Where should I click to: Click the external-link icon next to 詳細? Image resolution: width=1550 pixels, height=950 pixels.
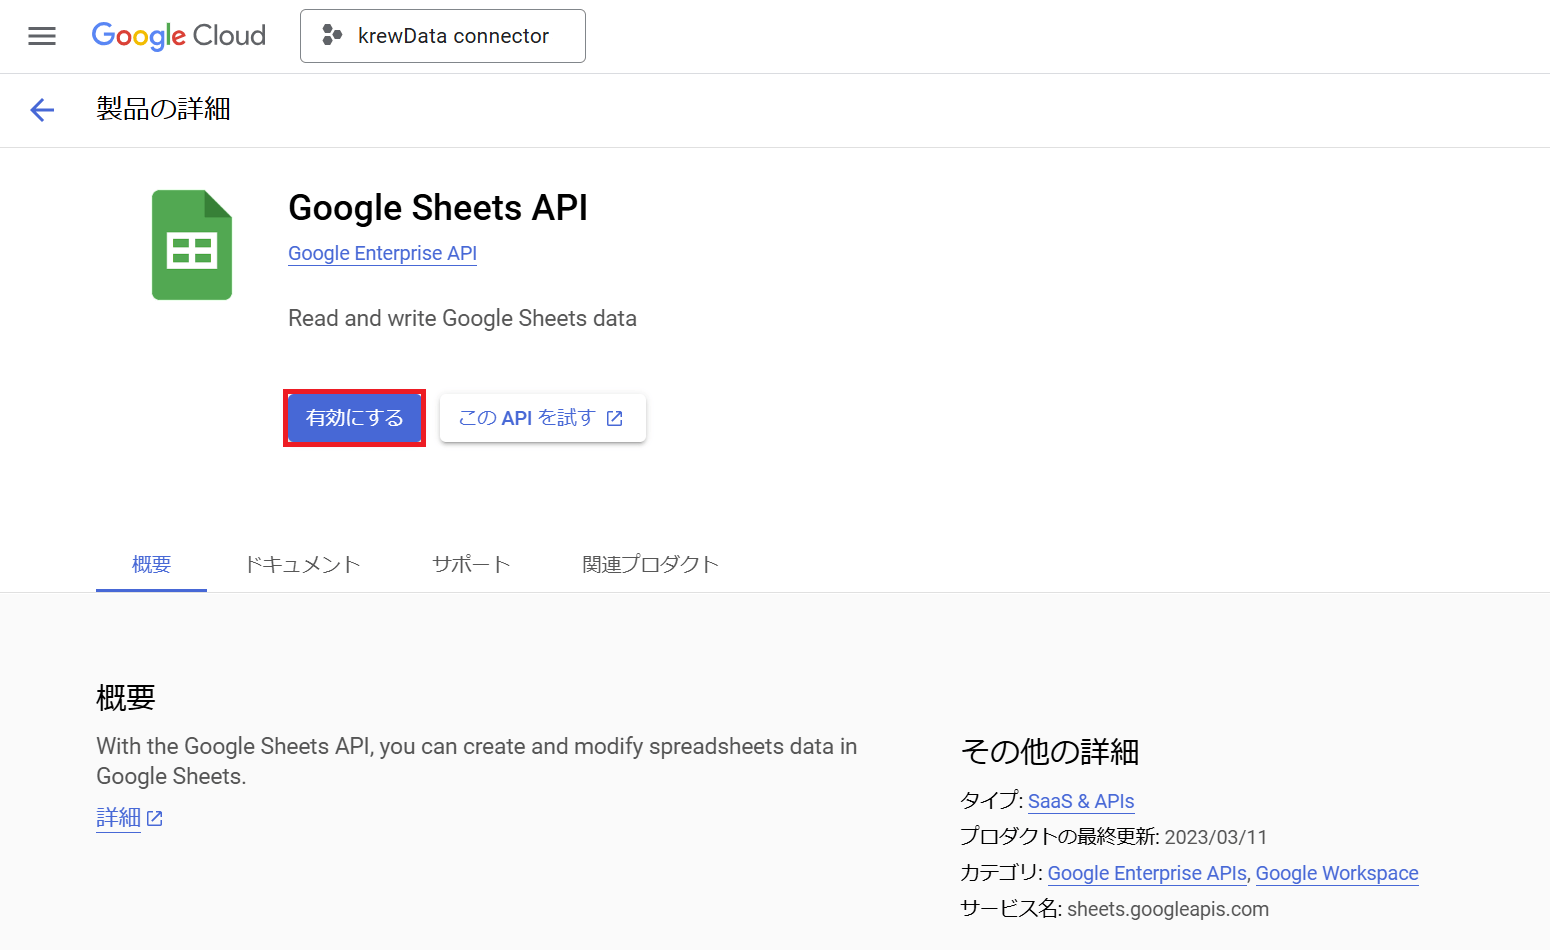click(x=155, y=817)
